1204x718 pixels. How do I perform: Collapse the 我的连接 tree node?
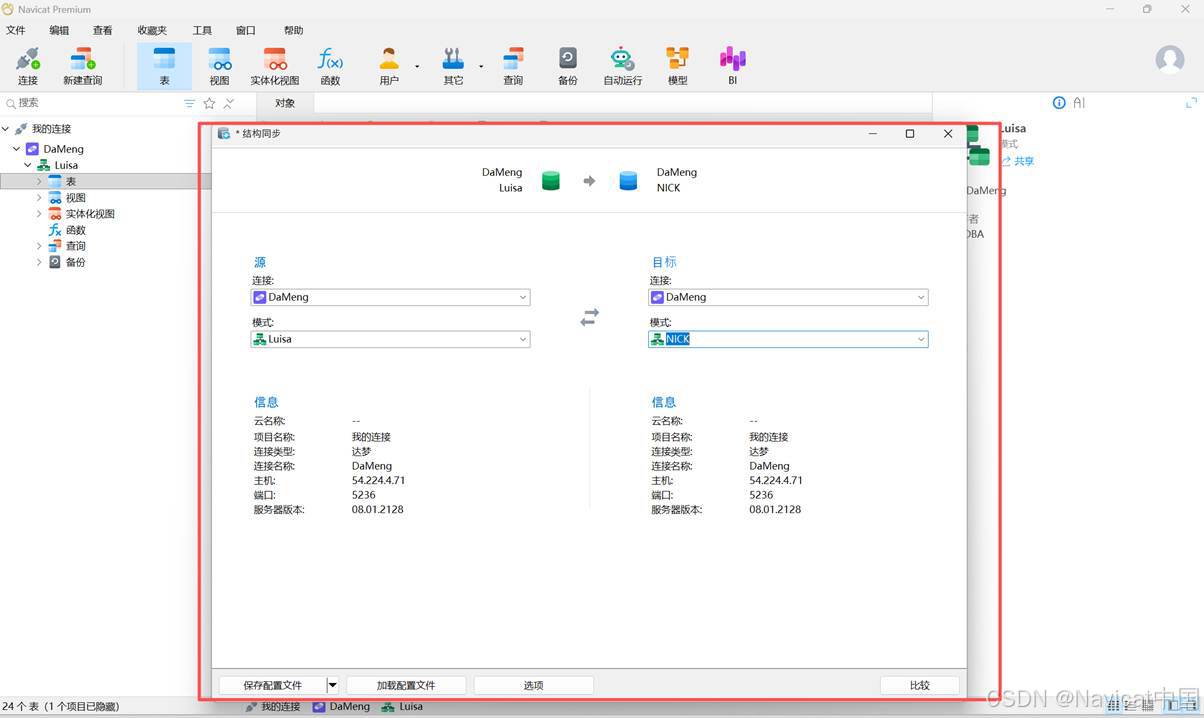(6, 129)
